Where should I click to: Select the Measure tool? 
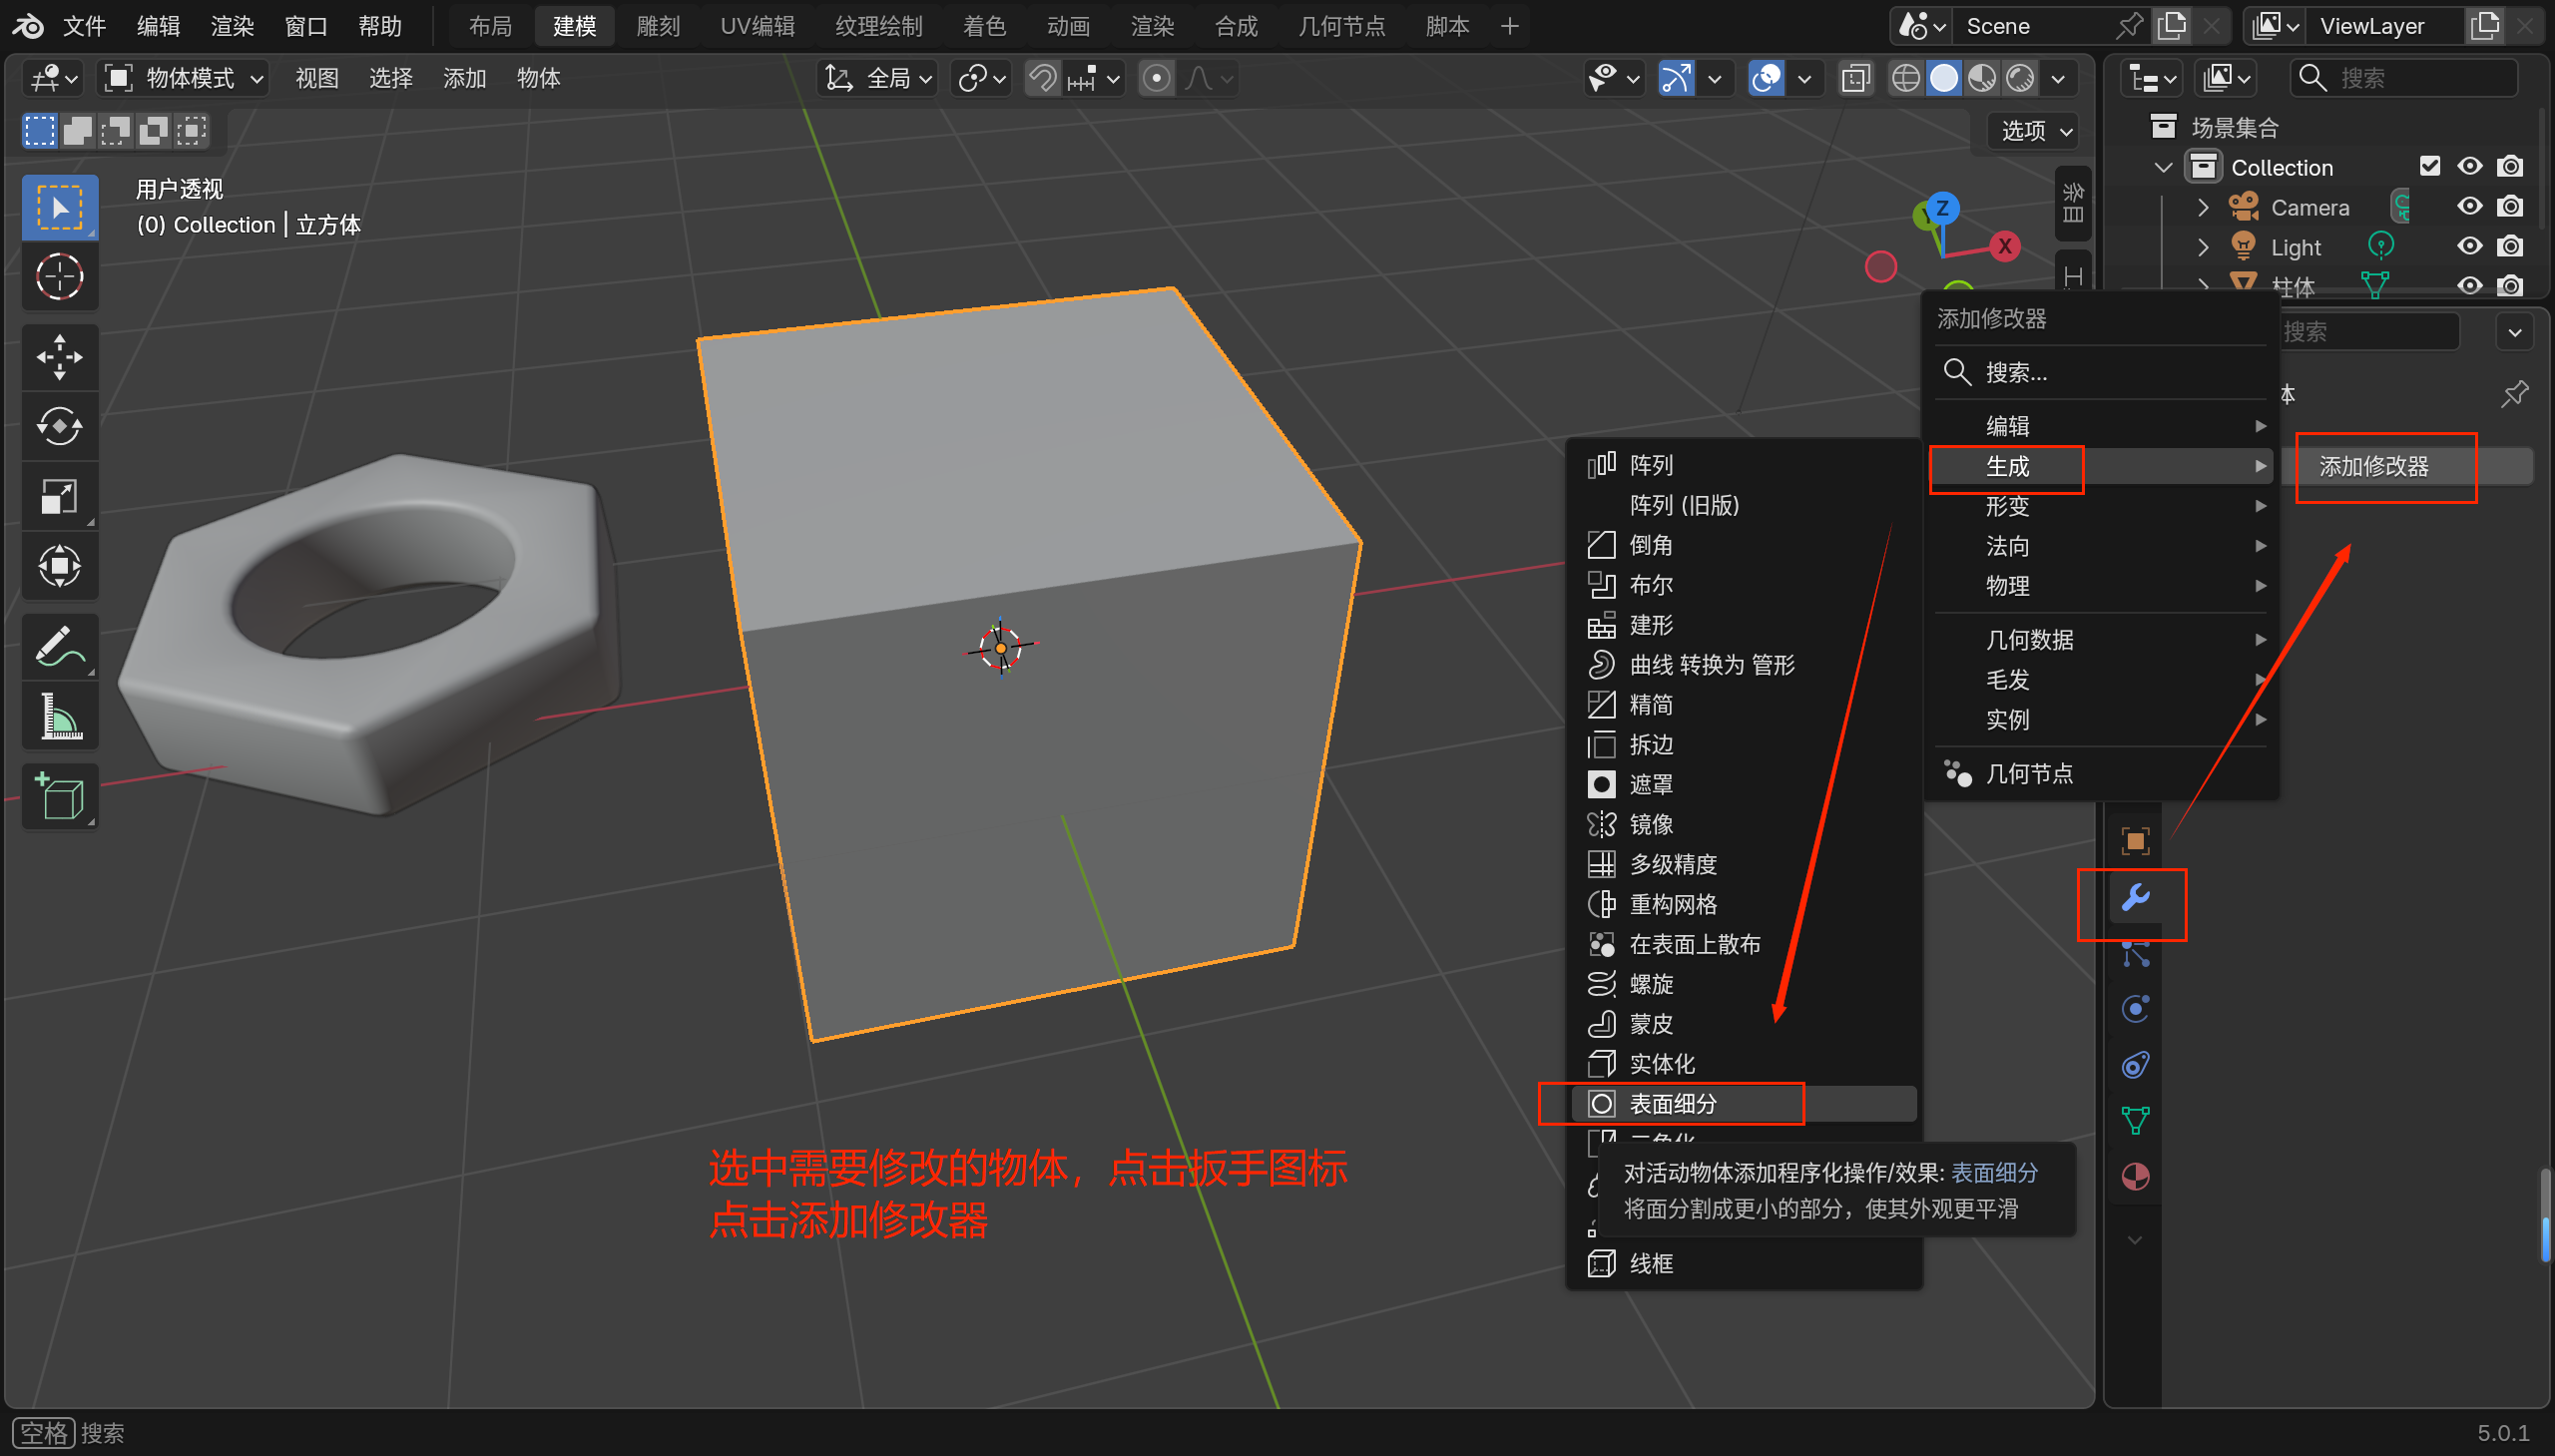pyautogui.click(x=59, y=717)
